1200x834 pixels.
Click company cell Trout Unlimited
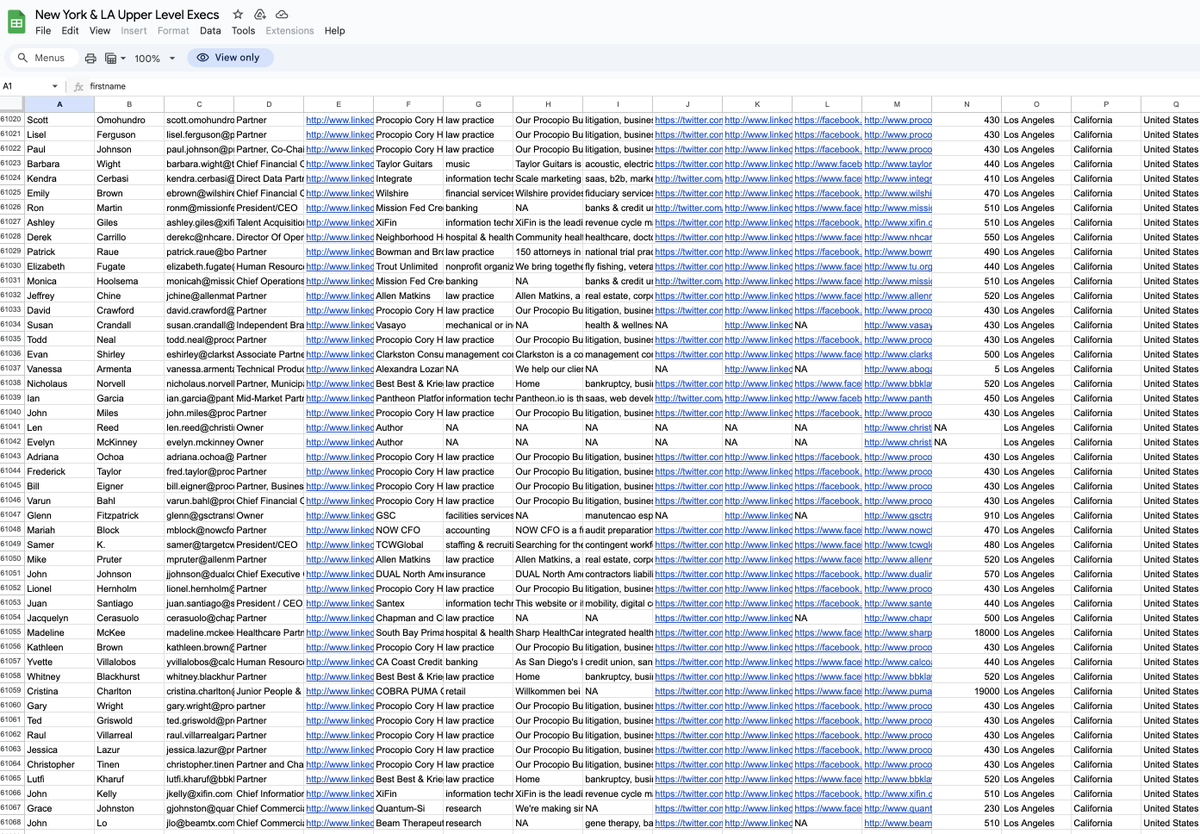point(409,267)
